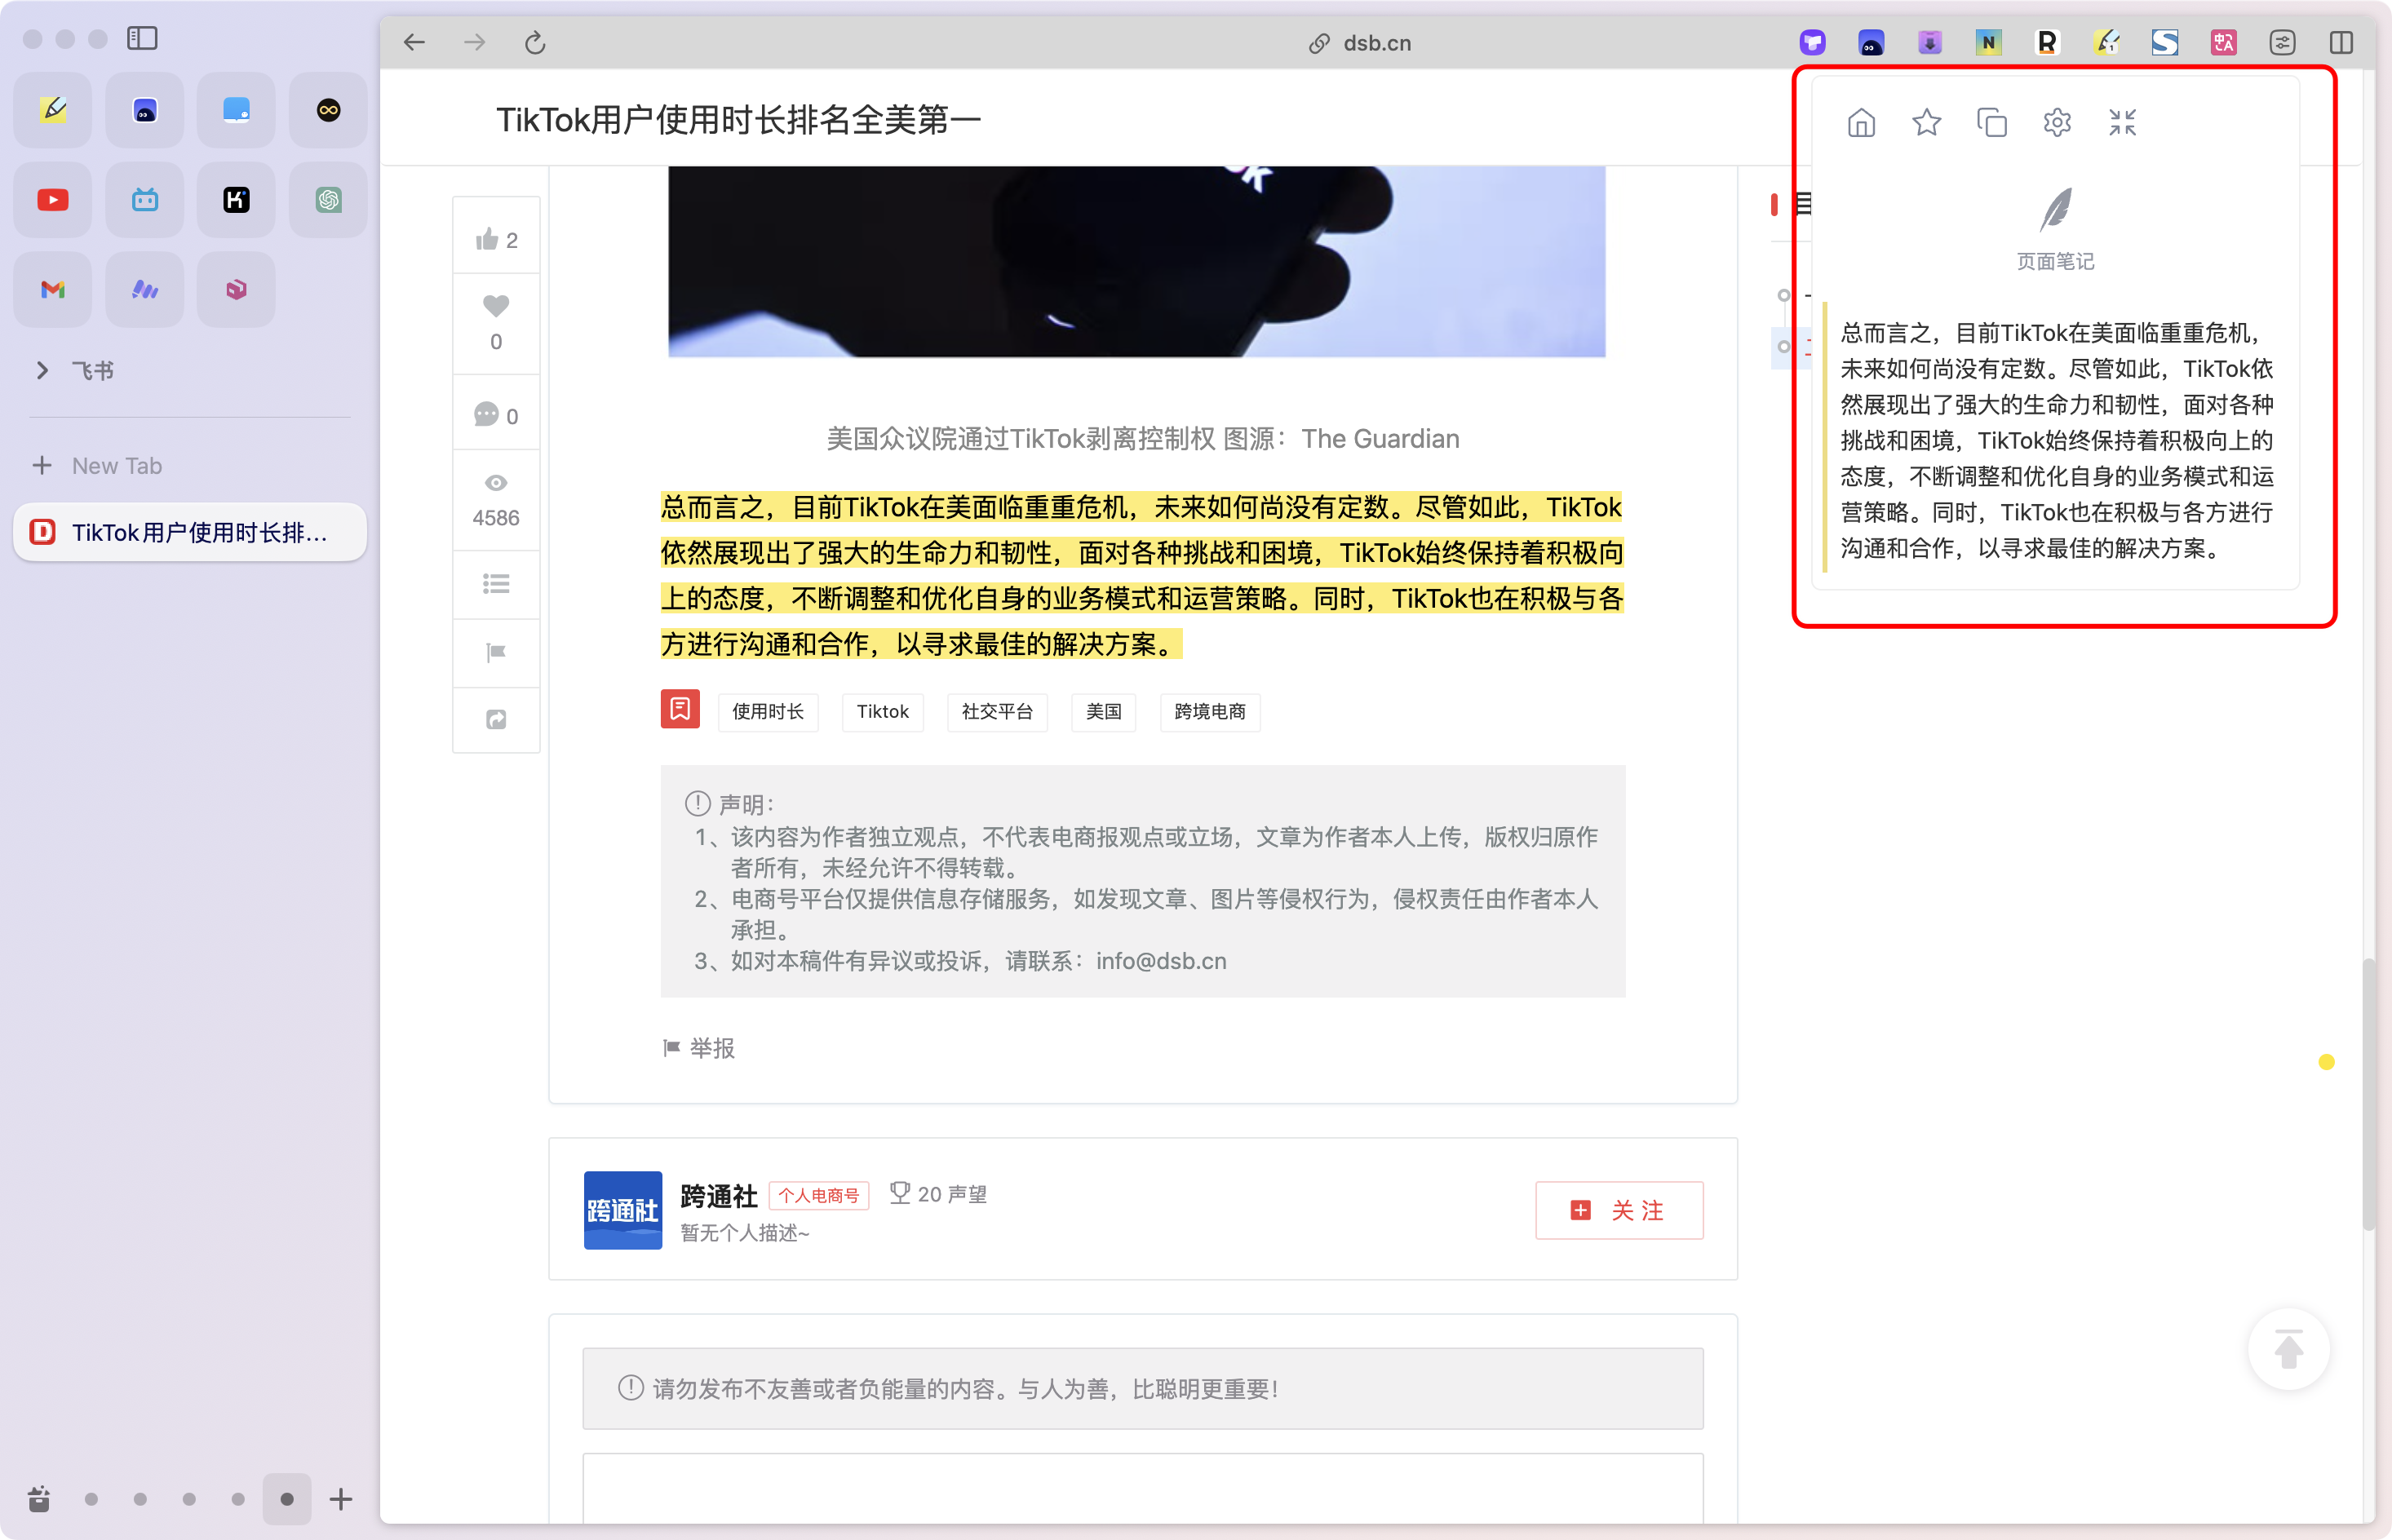2392x1540 pixels.
Task: Collapse the notes popup with shrink arrows
Action: [x=2122, y=122]
